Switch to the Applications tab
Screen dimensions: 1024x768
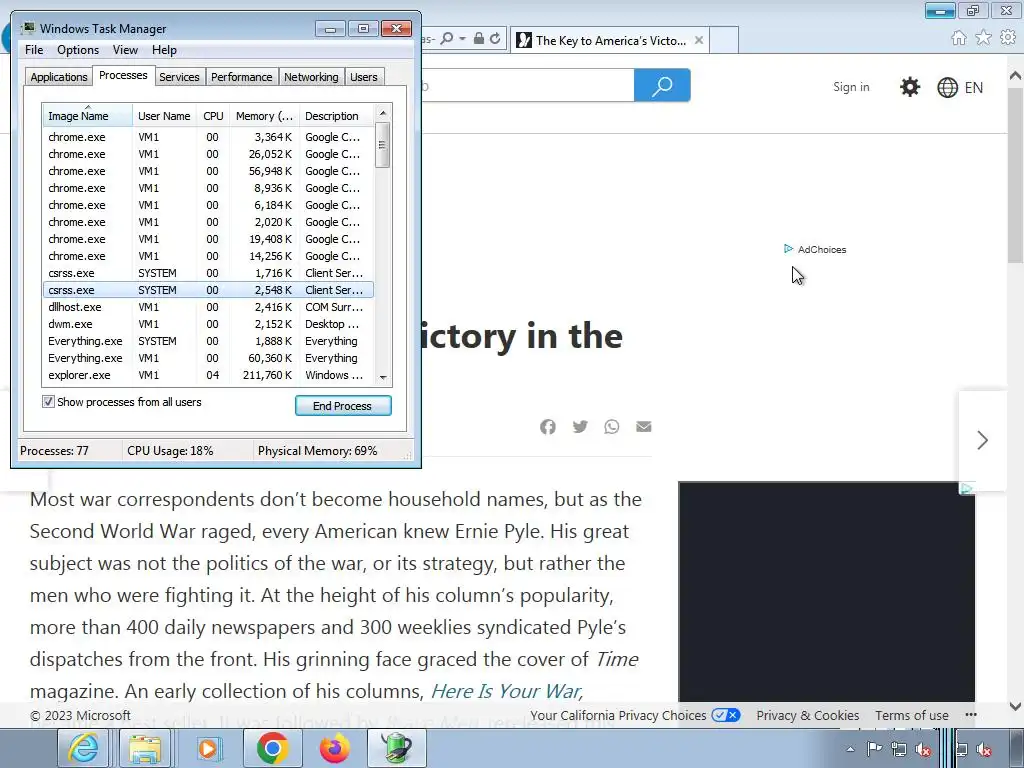pyautogui.click(x=59, y=77)
